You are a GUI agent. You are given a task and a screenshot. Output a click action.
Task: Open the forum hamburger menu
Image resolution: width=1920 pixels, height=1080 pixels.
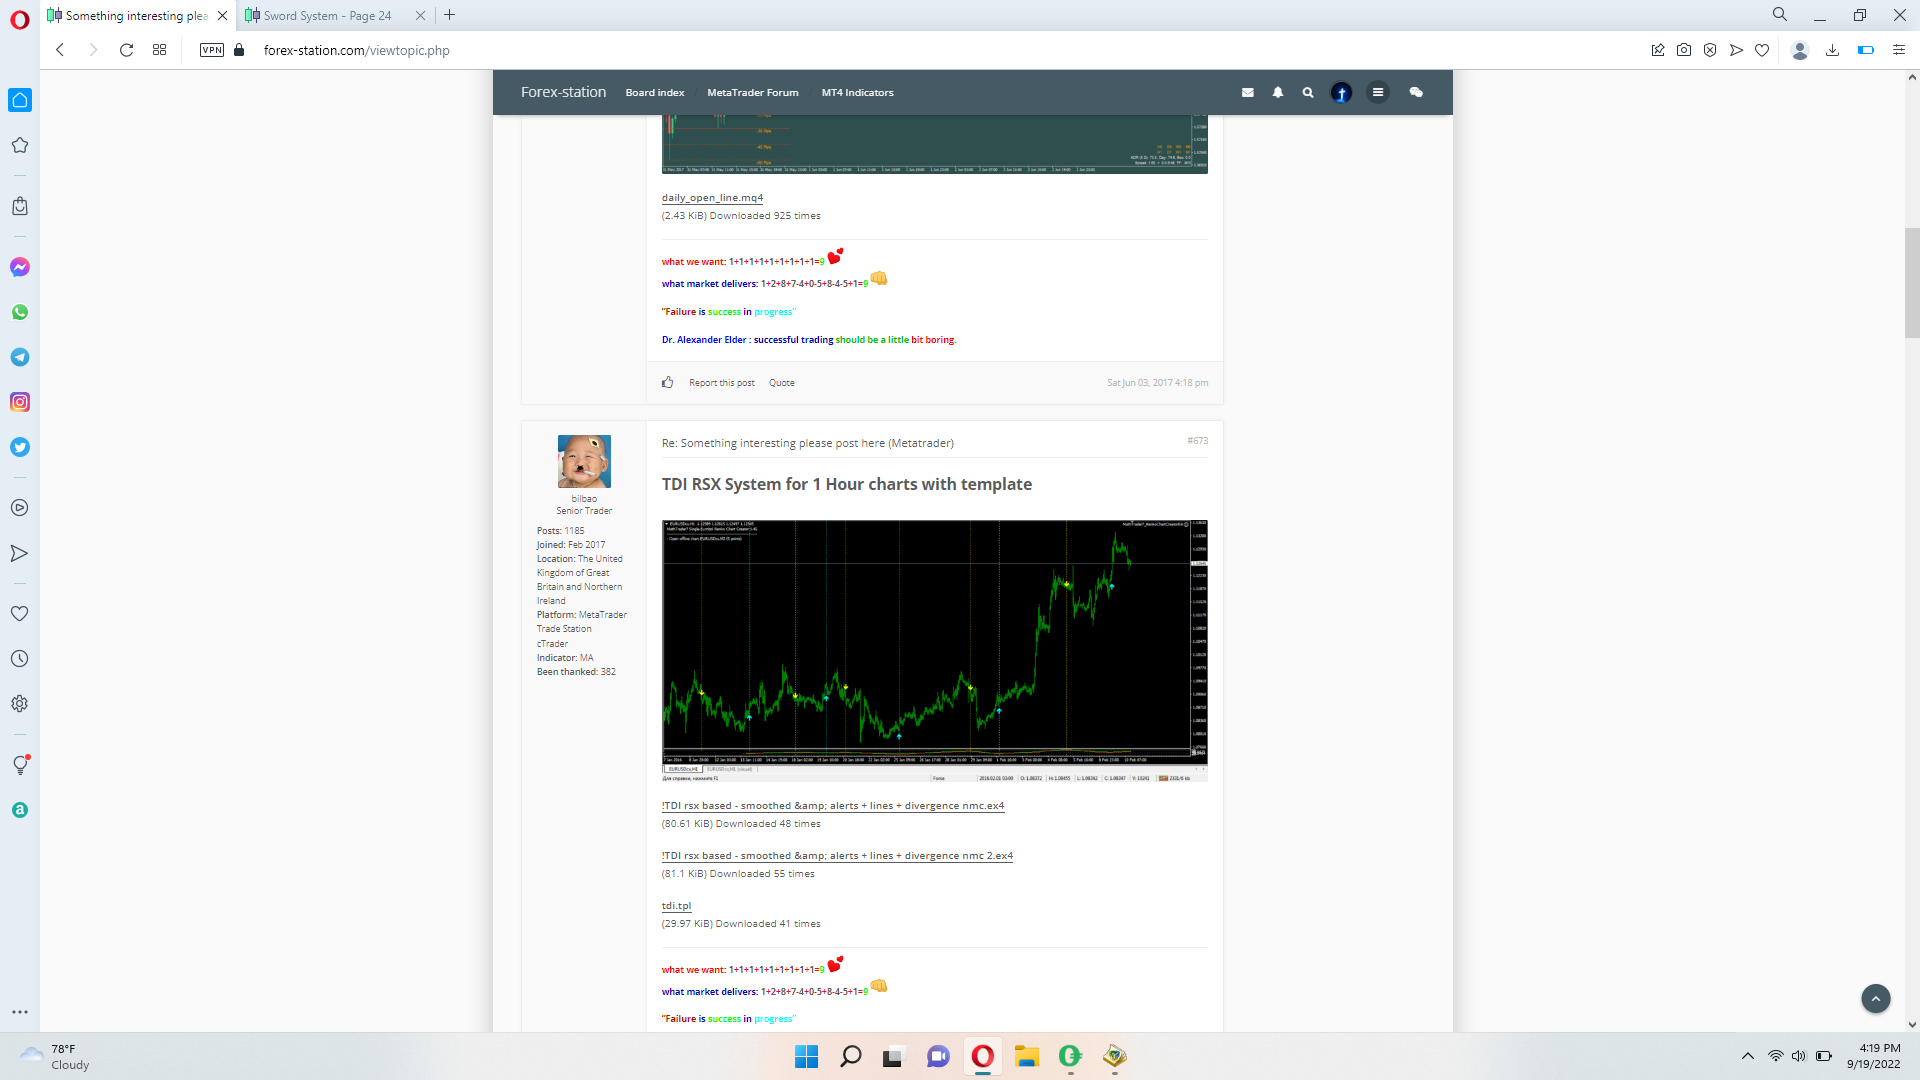[x=1377, y=92]
